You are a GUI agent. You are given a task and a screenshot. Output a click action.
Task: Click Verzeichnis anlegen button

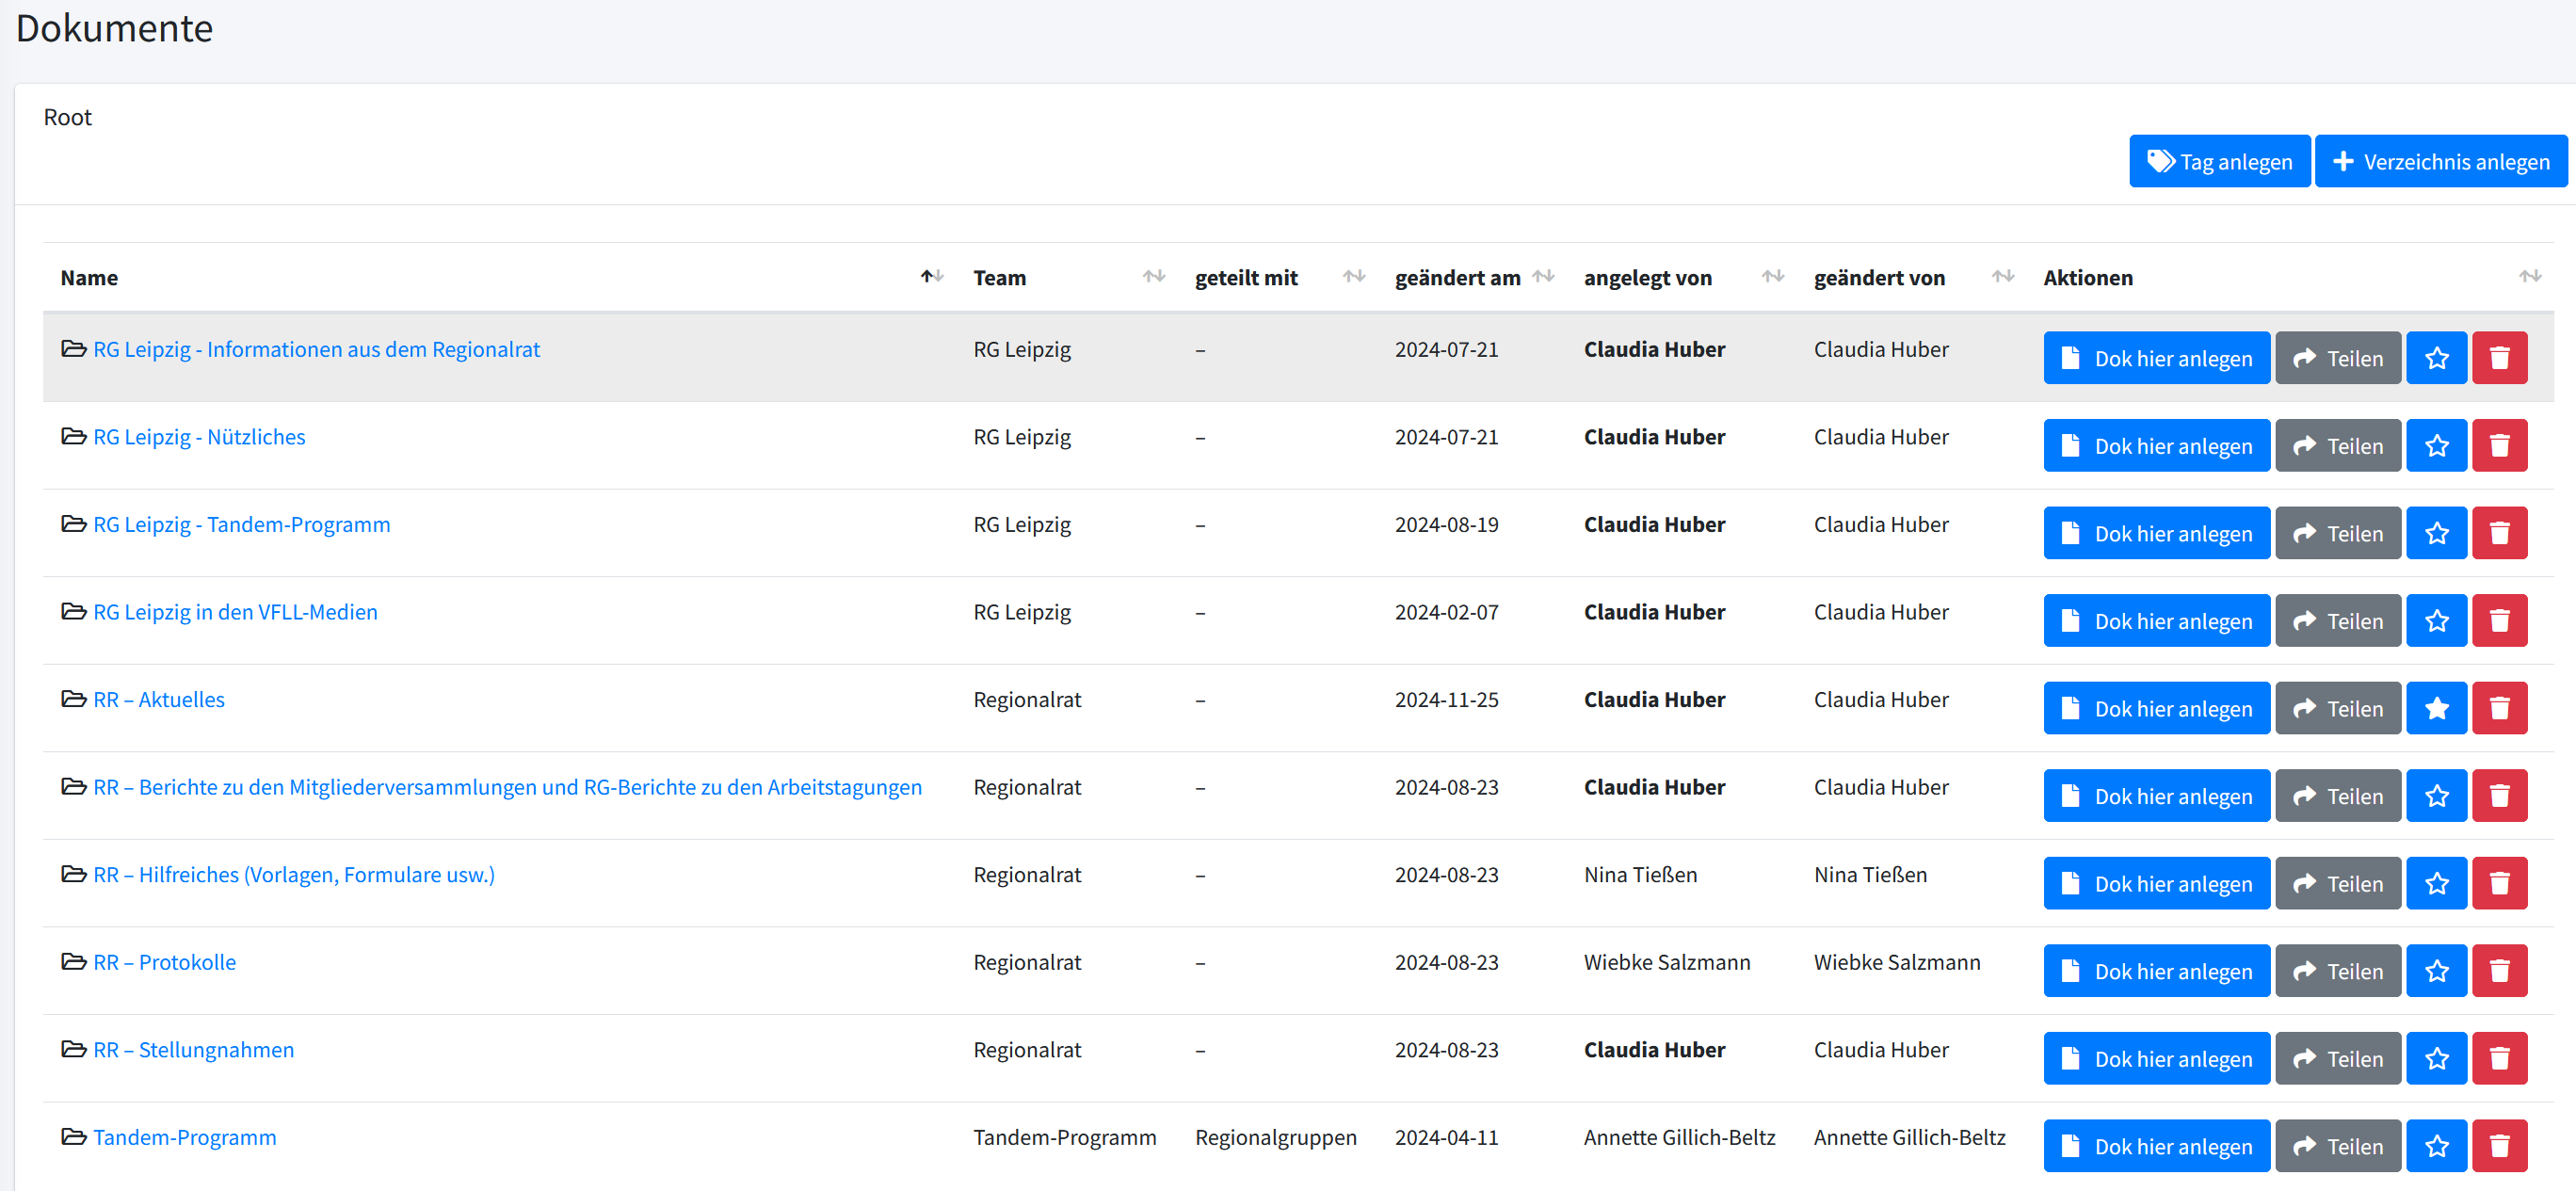(2440, 161)
